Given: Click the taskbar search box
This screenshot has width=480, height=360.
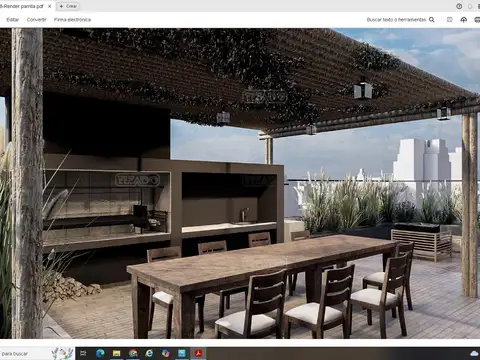Looking at the screenshot, I should tap(37, 353).
